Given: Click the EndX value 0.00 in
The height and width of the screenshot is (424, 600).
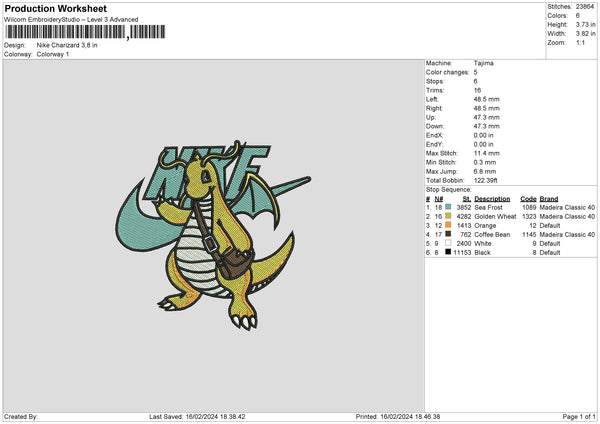Looking at the screenshot, I should coord(483,135).
